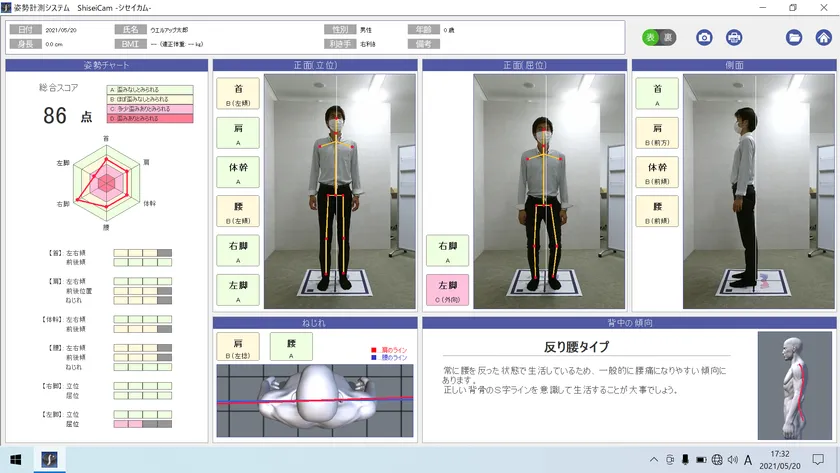840x473 pixels.
Task: Click the 腰 ねじれ score bar
Action: 142,367
